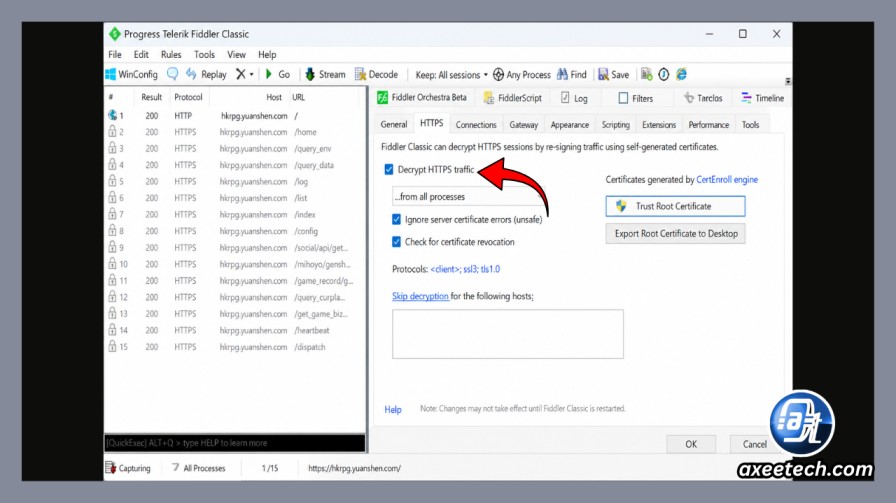
Task: Select session with URL /dispatch
Action: coord(235,347)
